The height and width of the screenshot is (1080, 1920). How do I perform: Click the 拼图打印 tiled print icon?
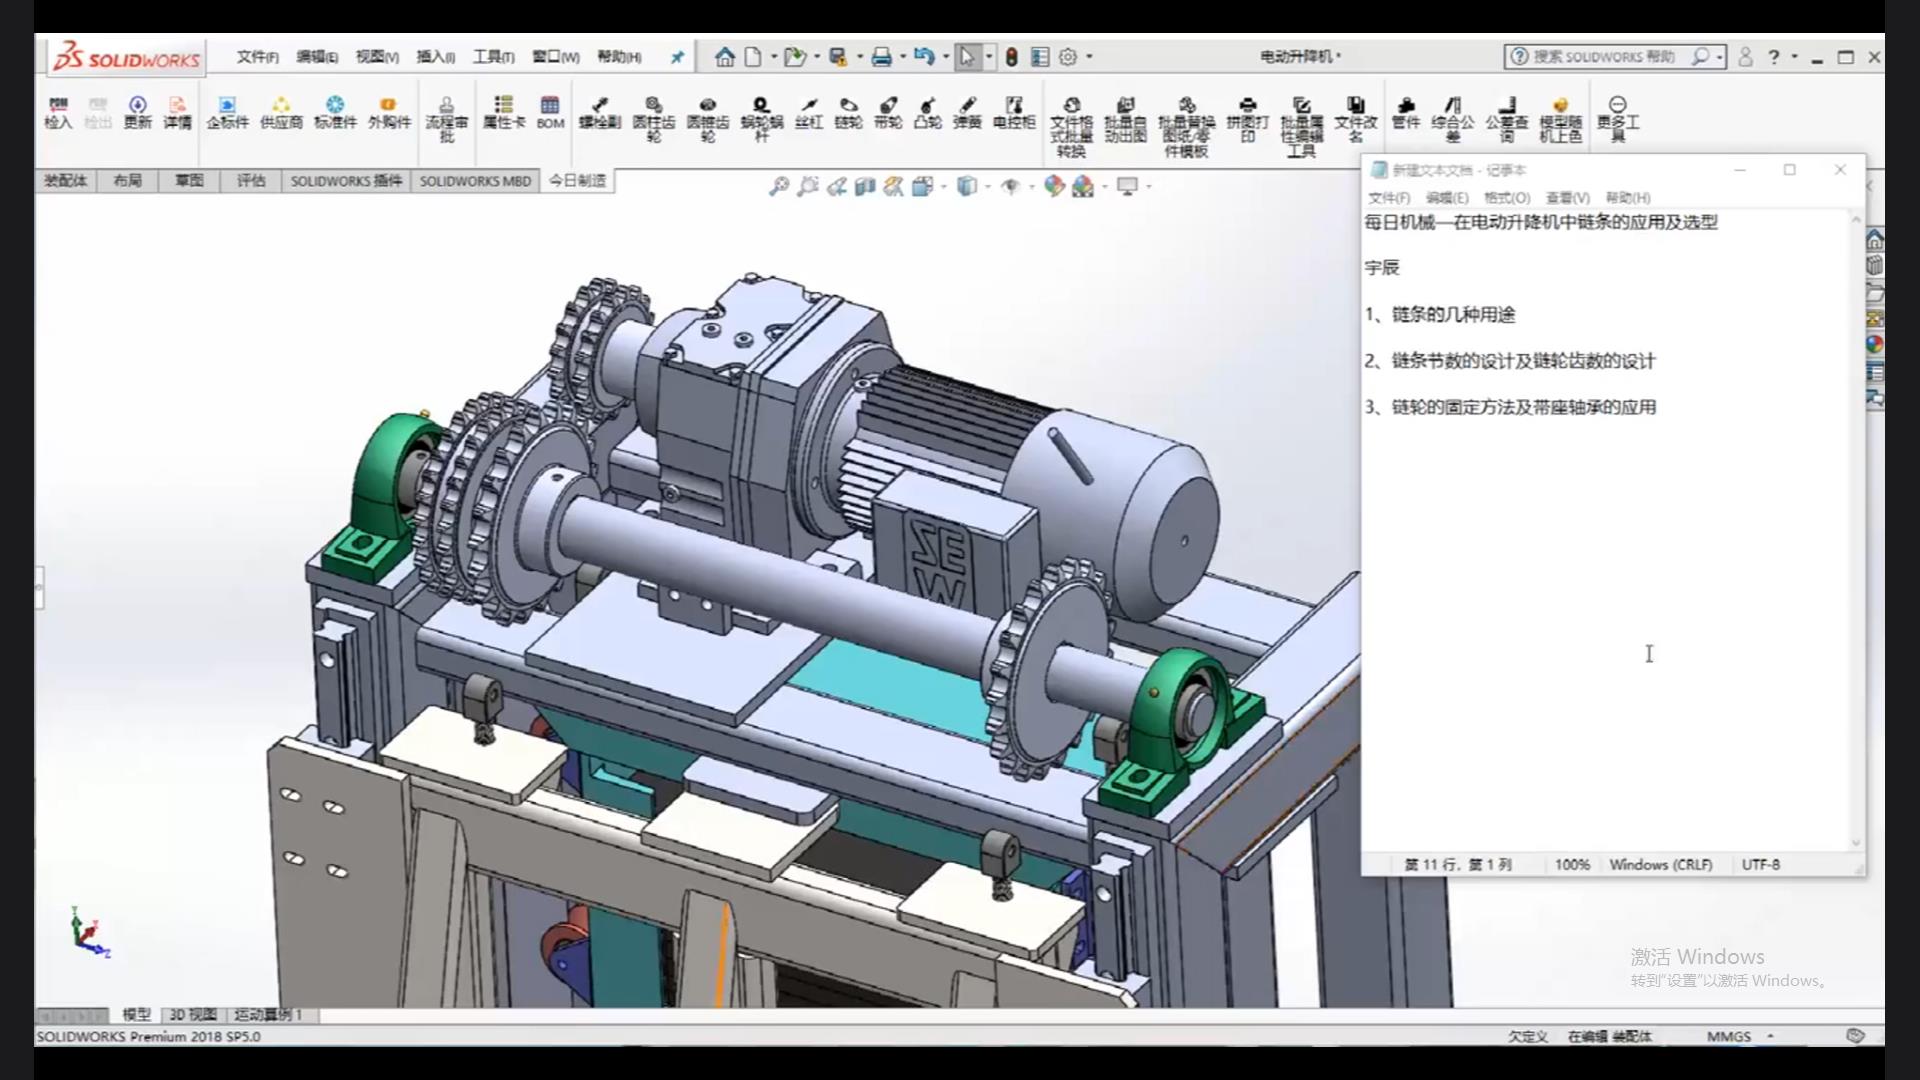tap(1248, 120)
